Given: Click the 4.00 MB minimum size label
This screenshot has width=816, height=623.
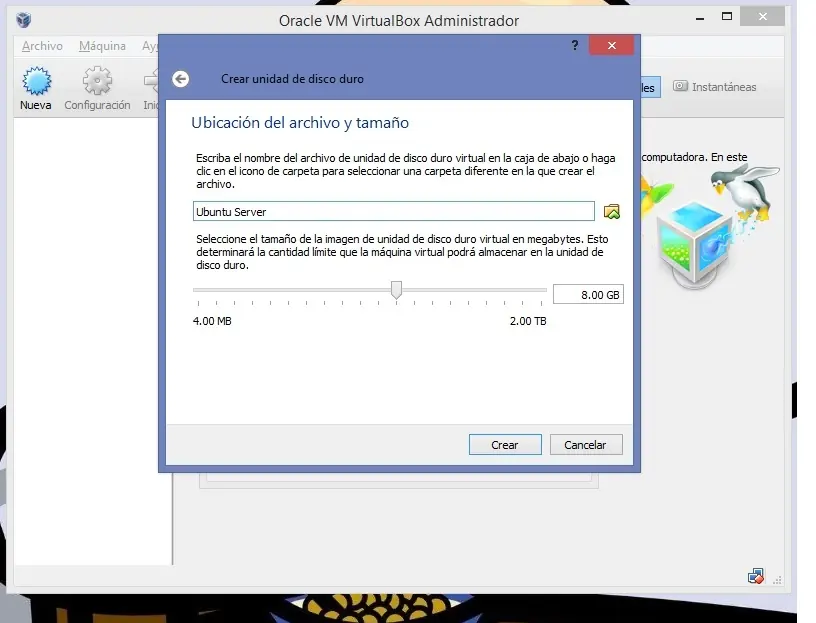Looking at the screenshot, I should (x=212, y=321).
